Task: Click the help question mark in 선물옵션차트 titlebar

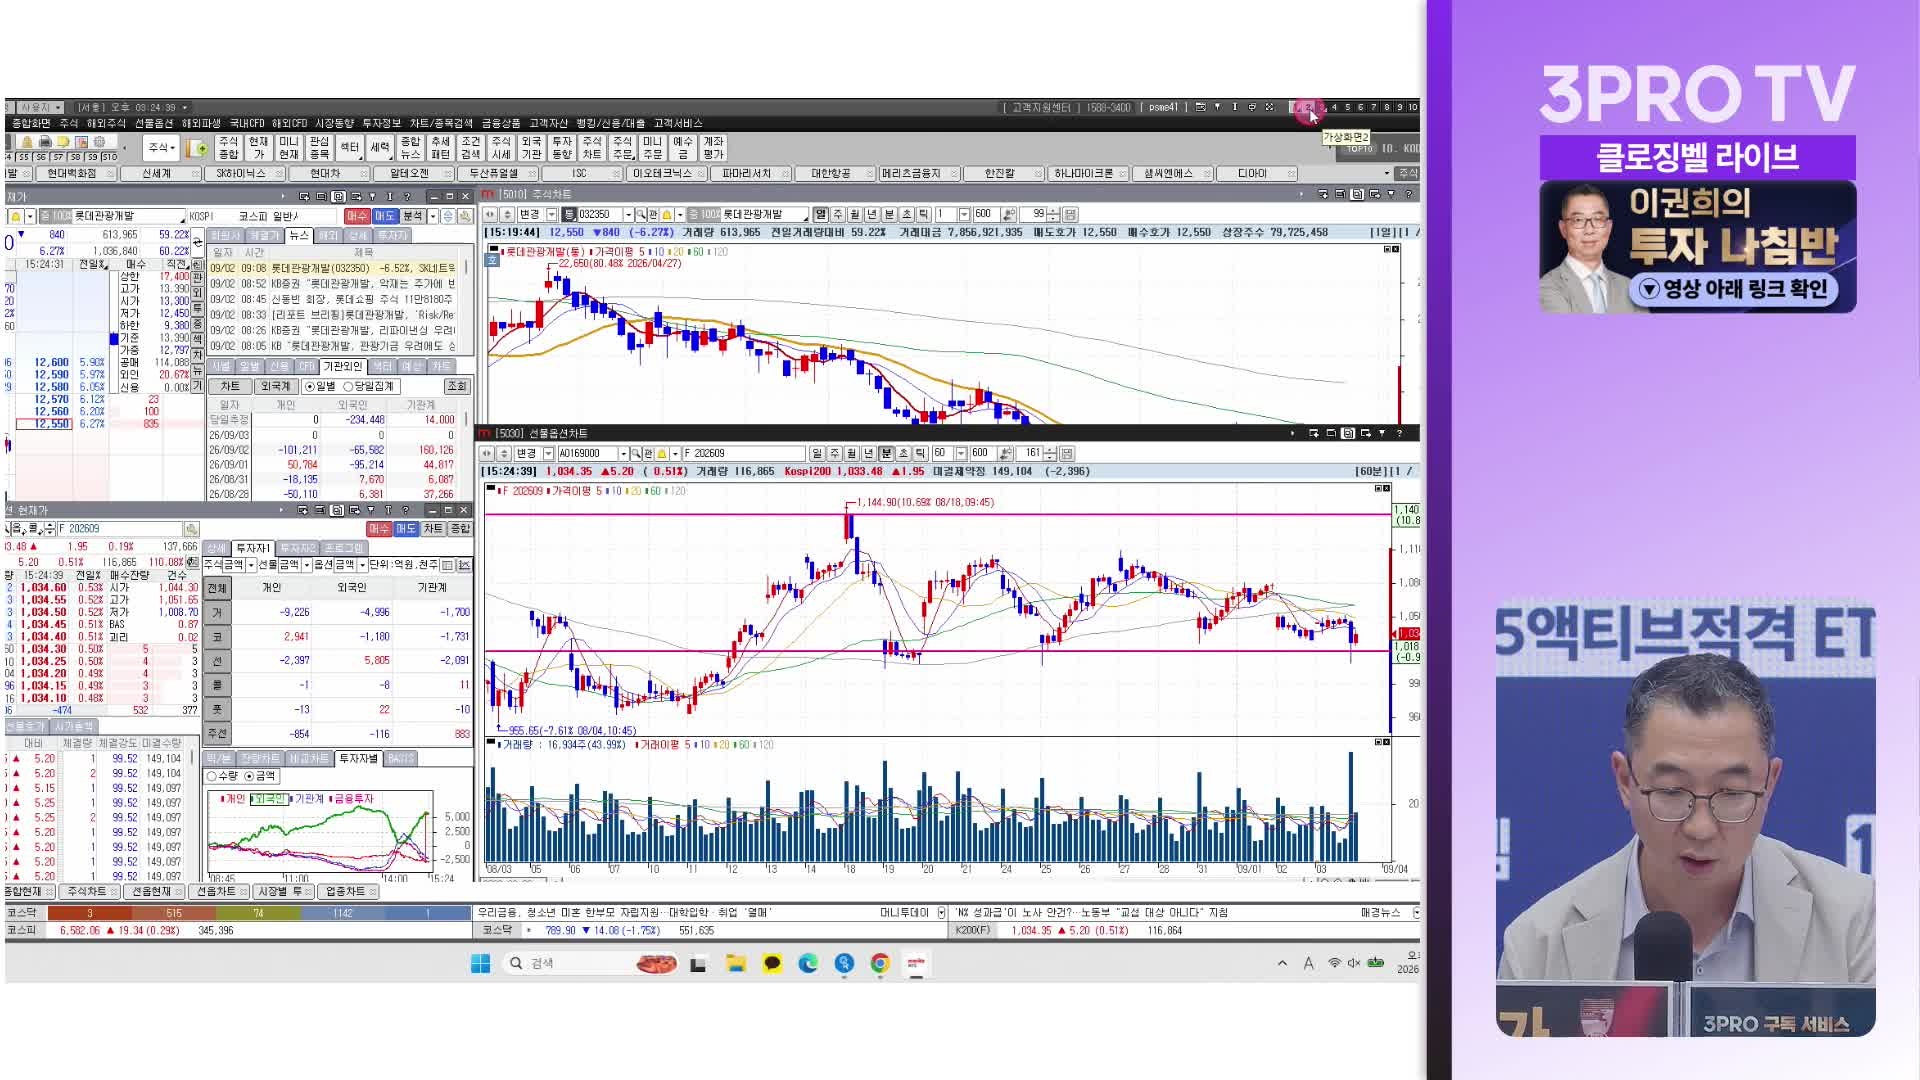Action: click(1399, 433)
